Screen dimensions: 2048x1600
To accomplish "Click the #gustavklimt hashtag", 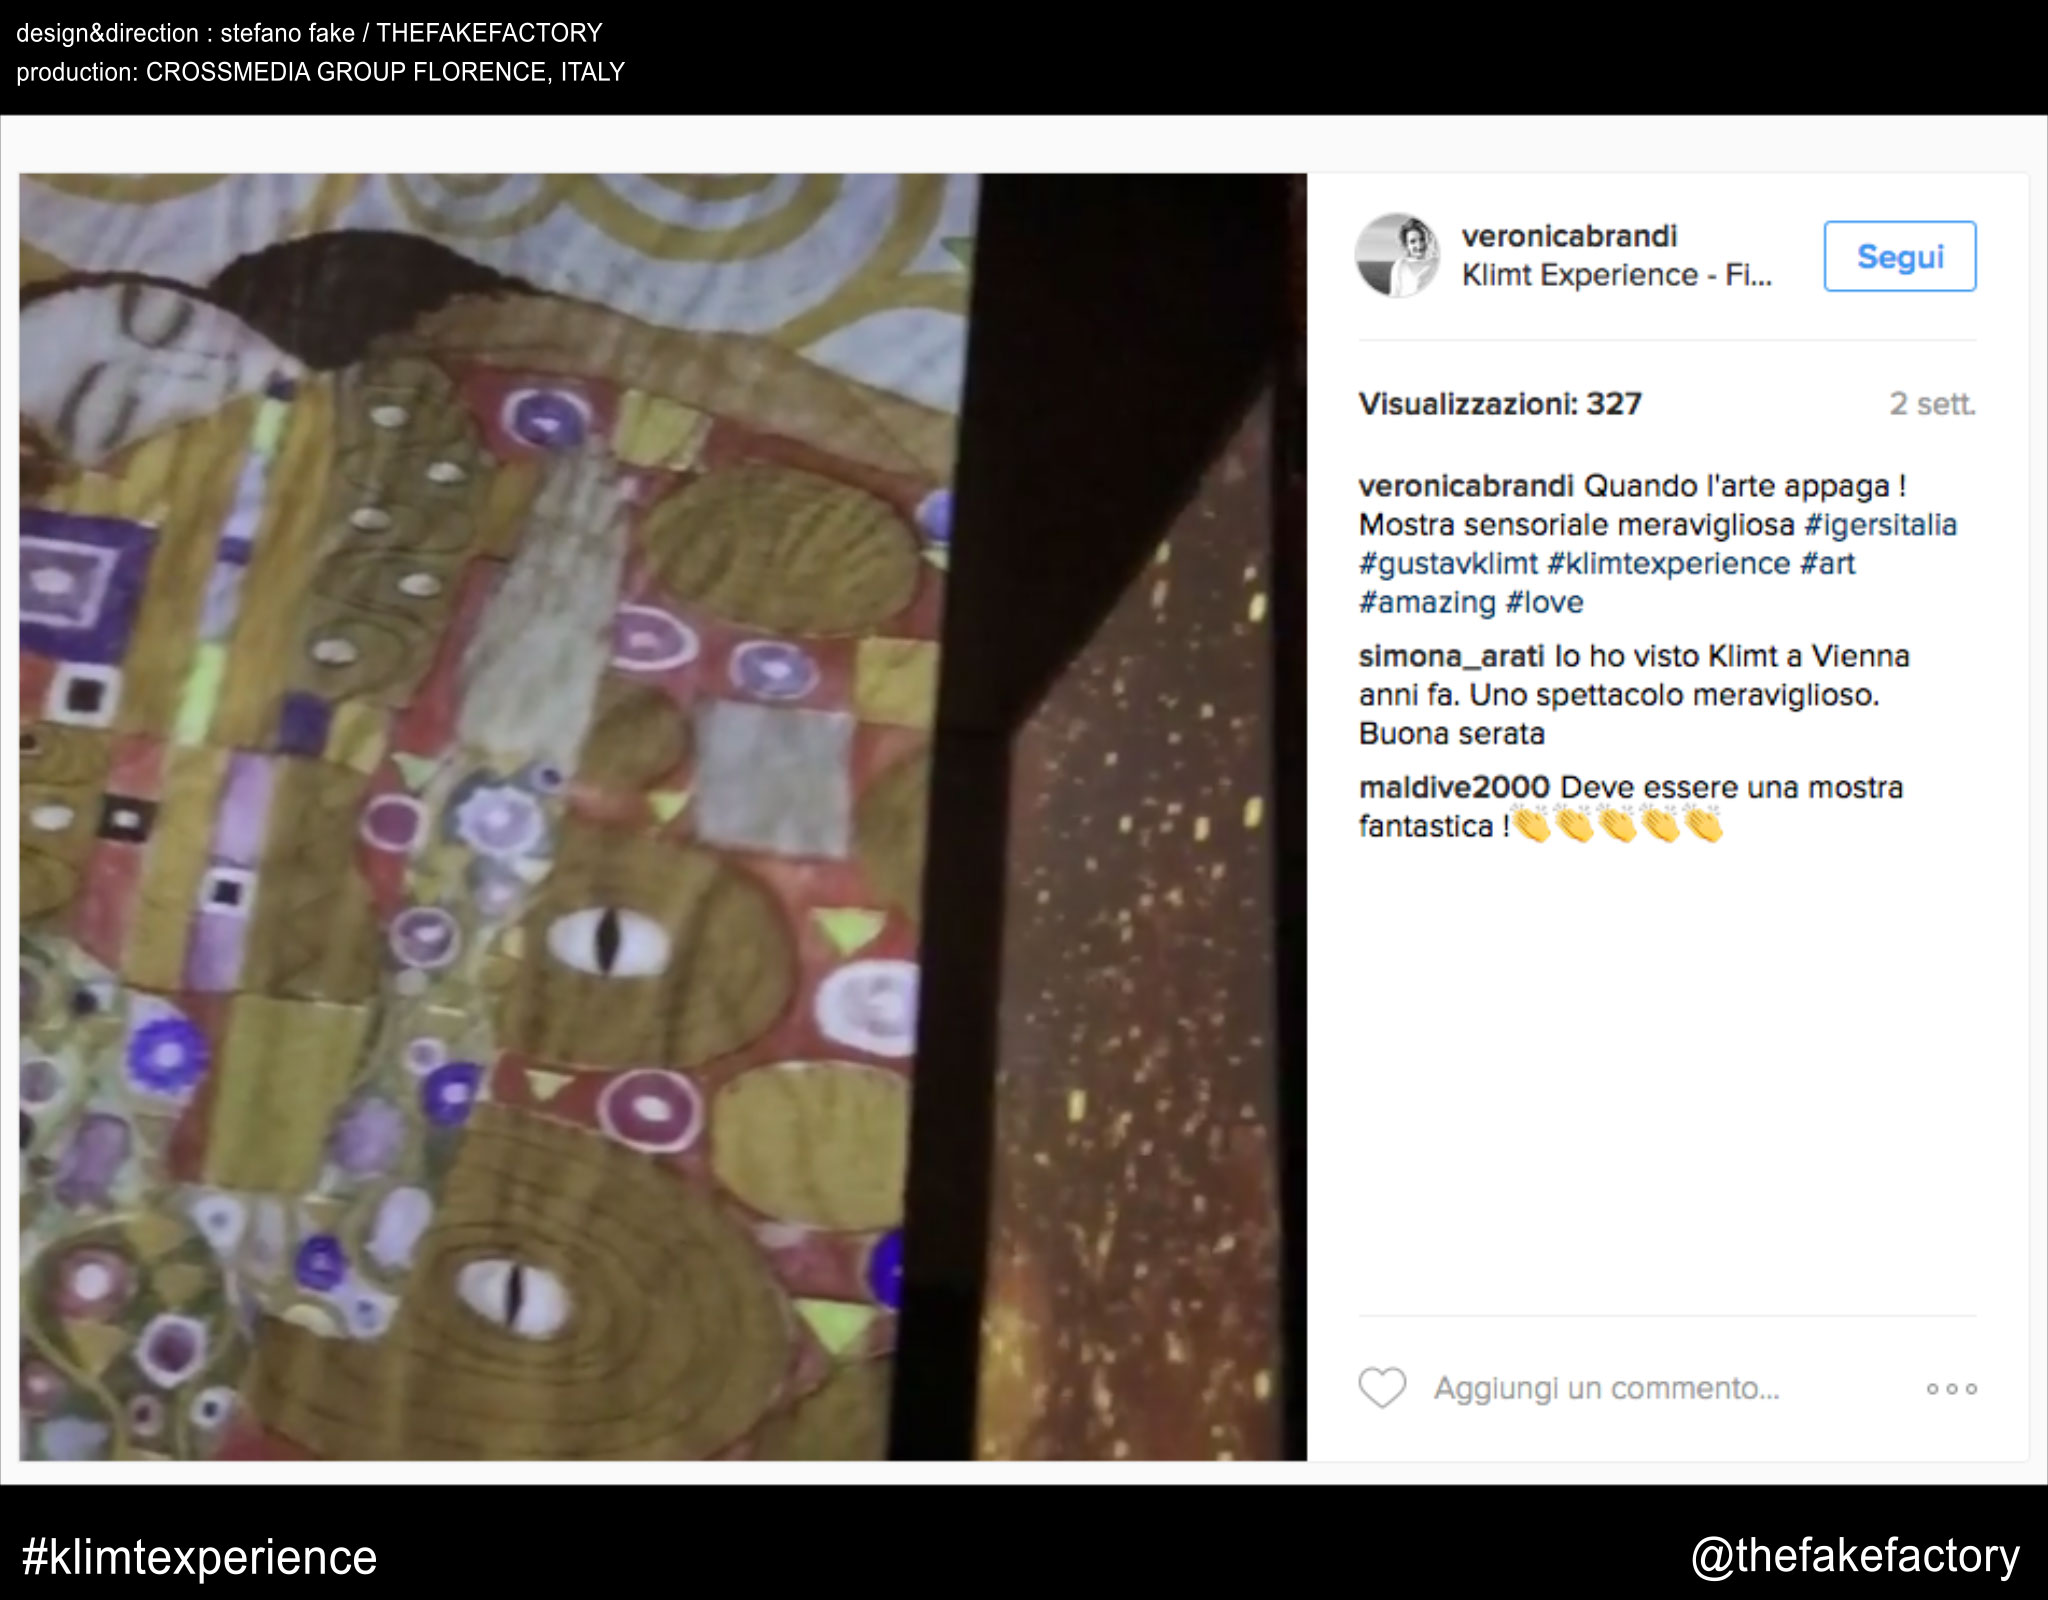I will [x=1448, y=563].
